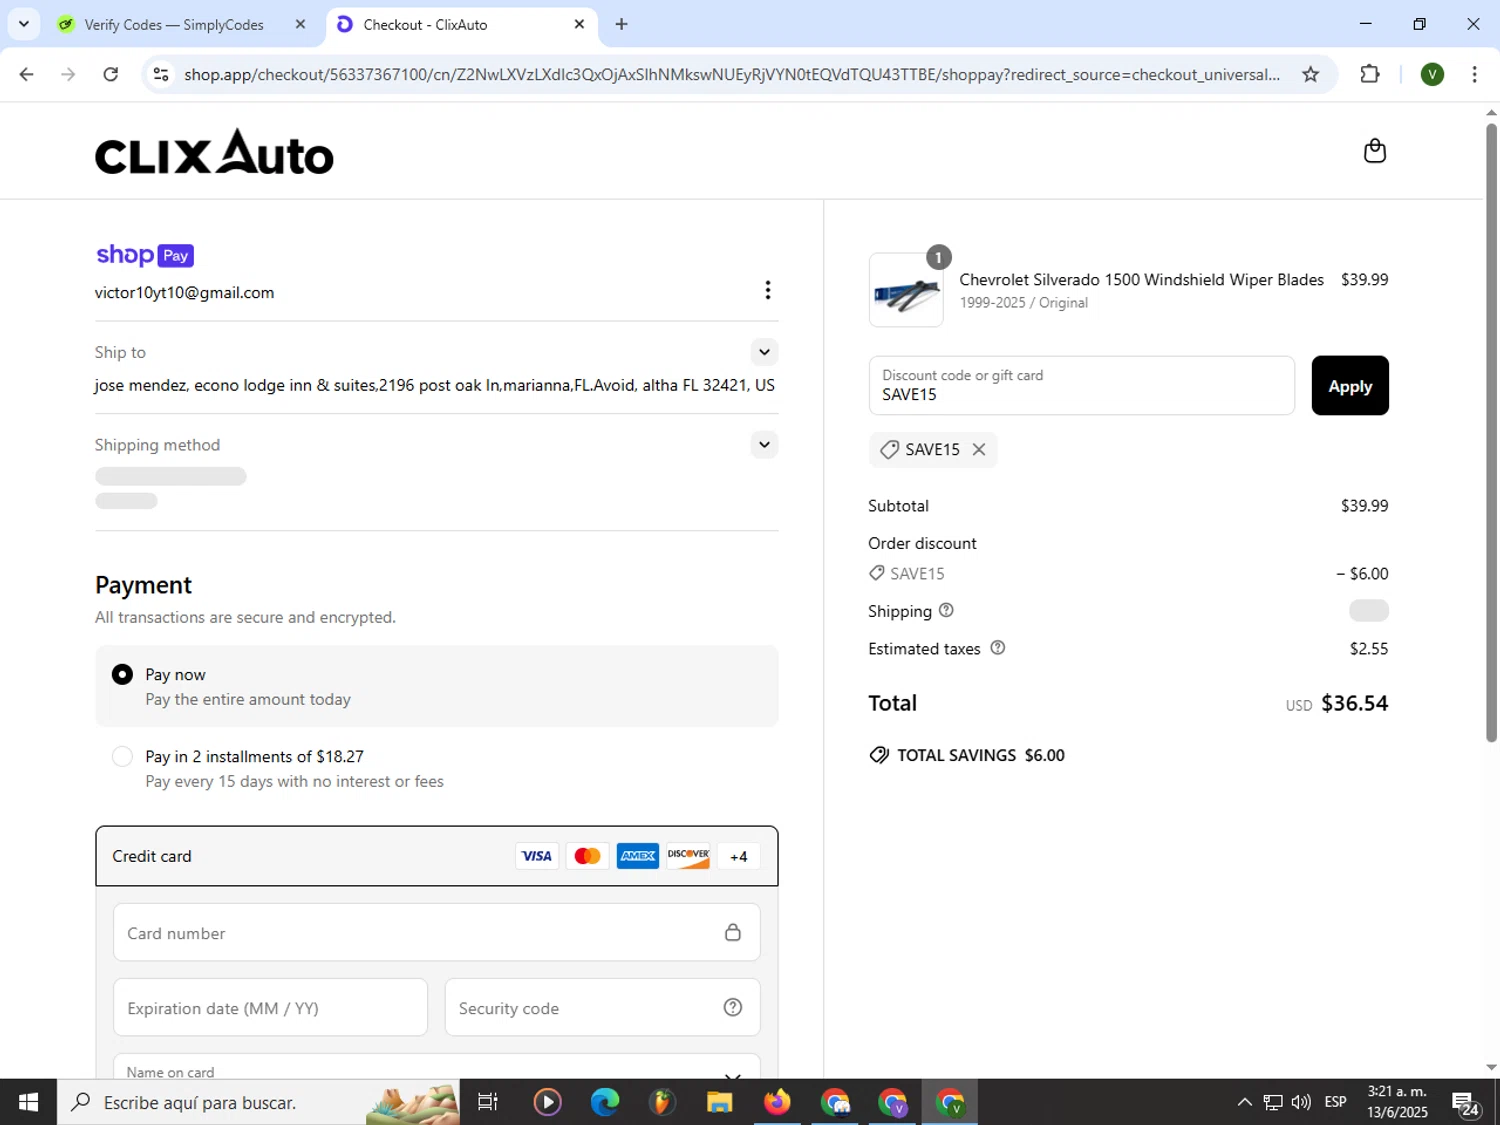View site information icon in address bar

point(161,74)
